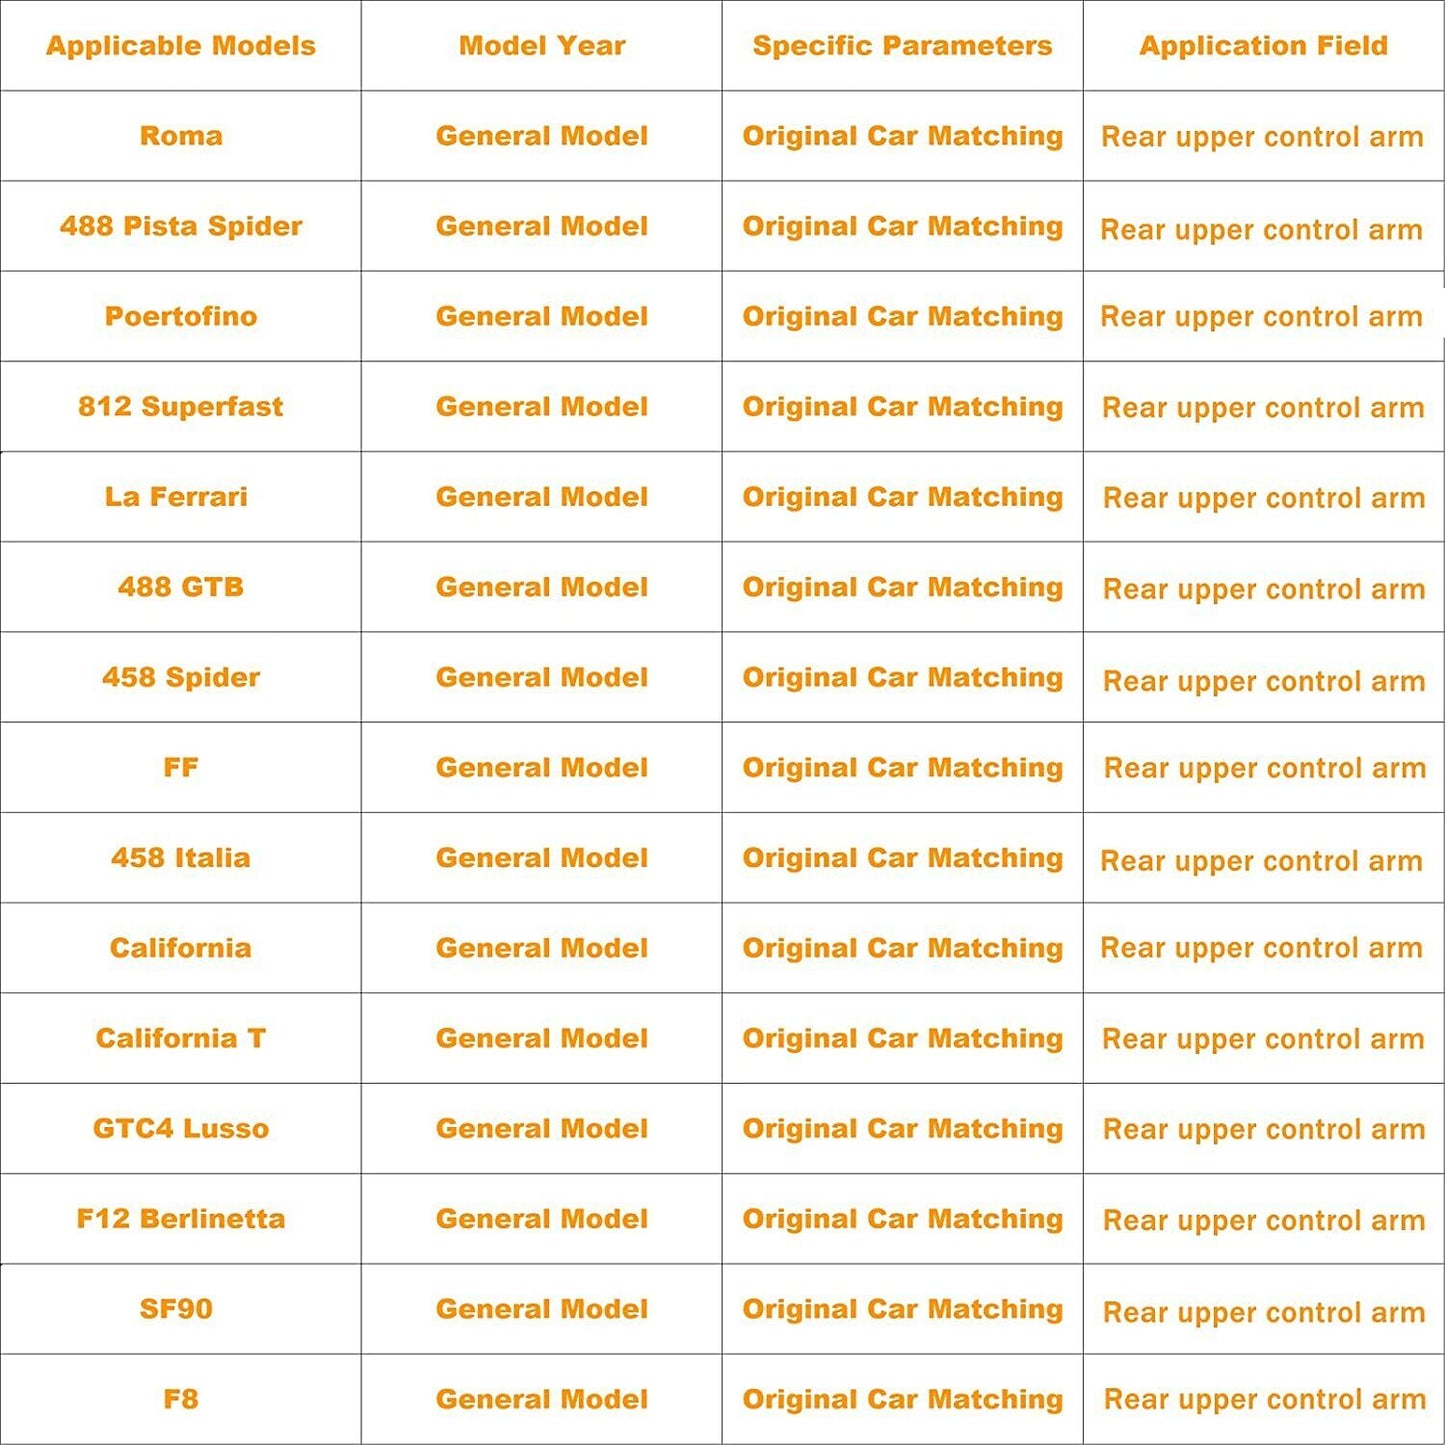Click the FF model cell
This screenshot has width=1445, height=1445.
coord(181,767)
